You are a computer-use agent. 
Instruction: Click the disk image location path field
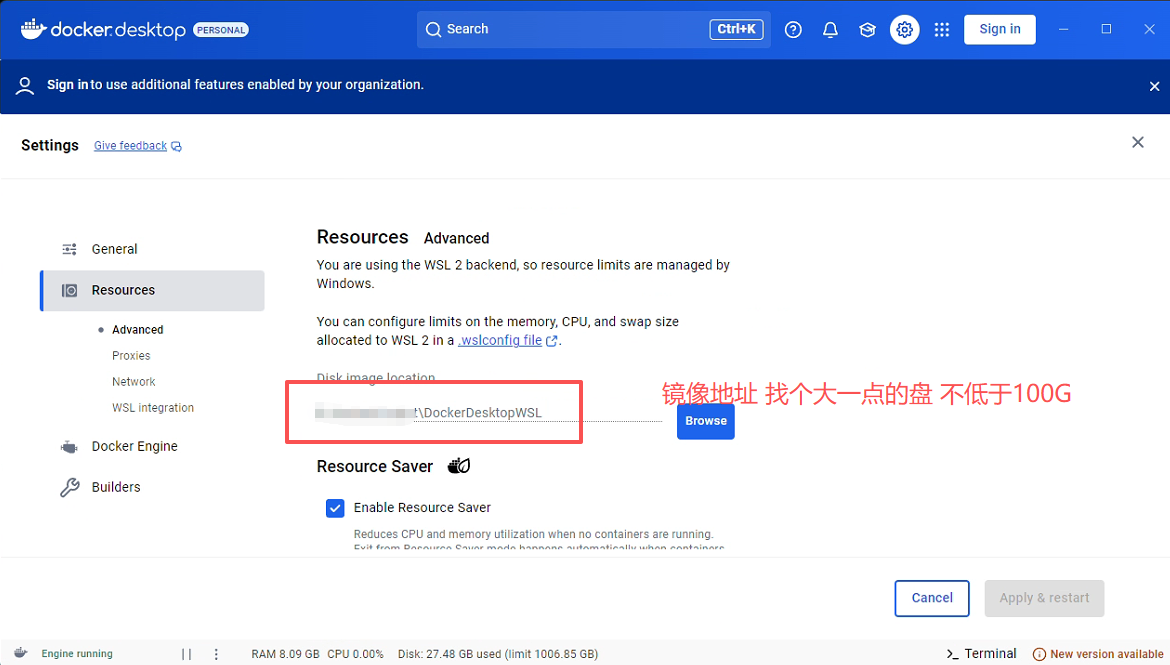pyautogui.click(x=488, y=413)
